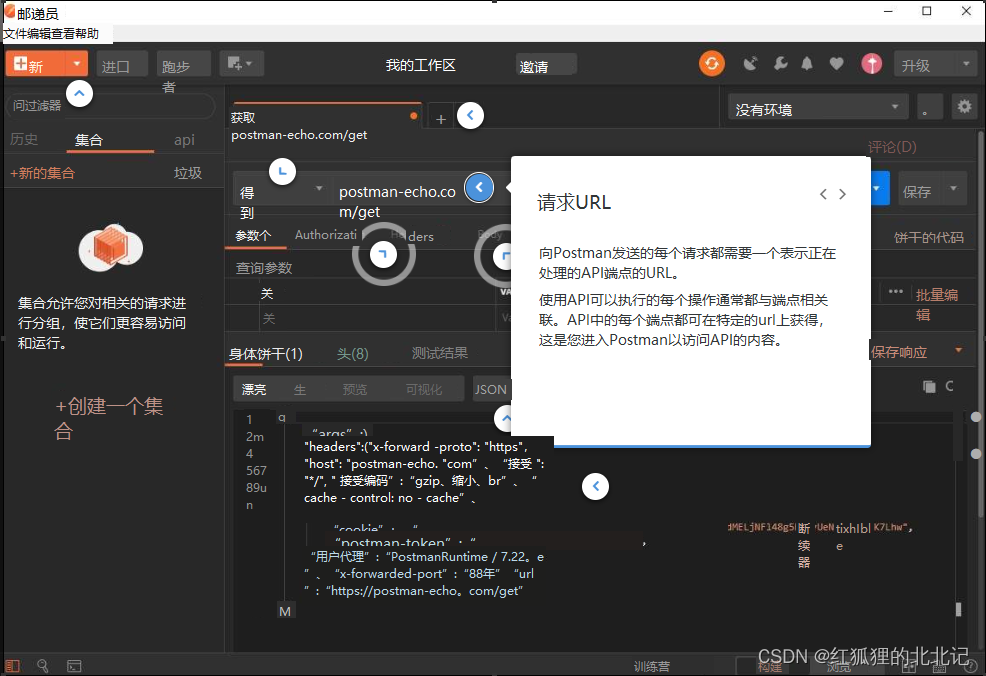Open the 没有环境 dropdown
Viewport: 986px width, 676px height.
point(817,106)
